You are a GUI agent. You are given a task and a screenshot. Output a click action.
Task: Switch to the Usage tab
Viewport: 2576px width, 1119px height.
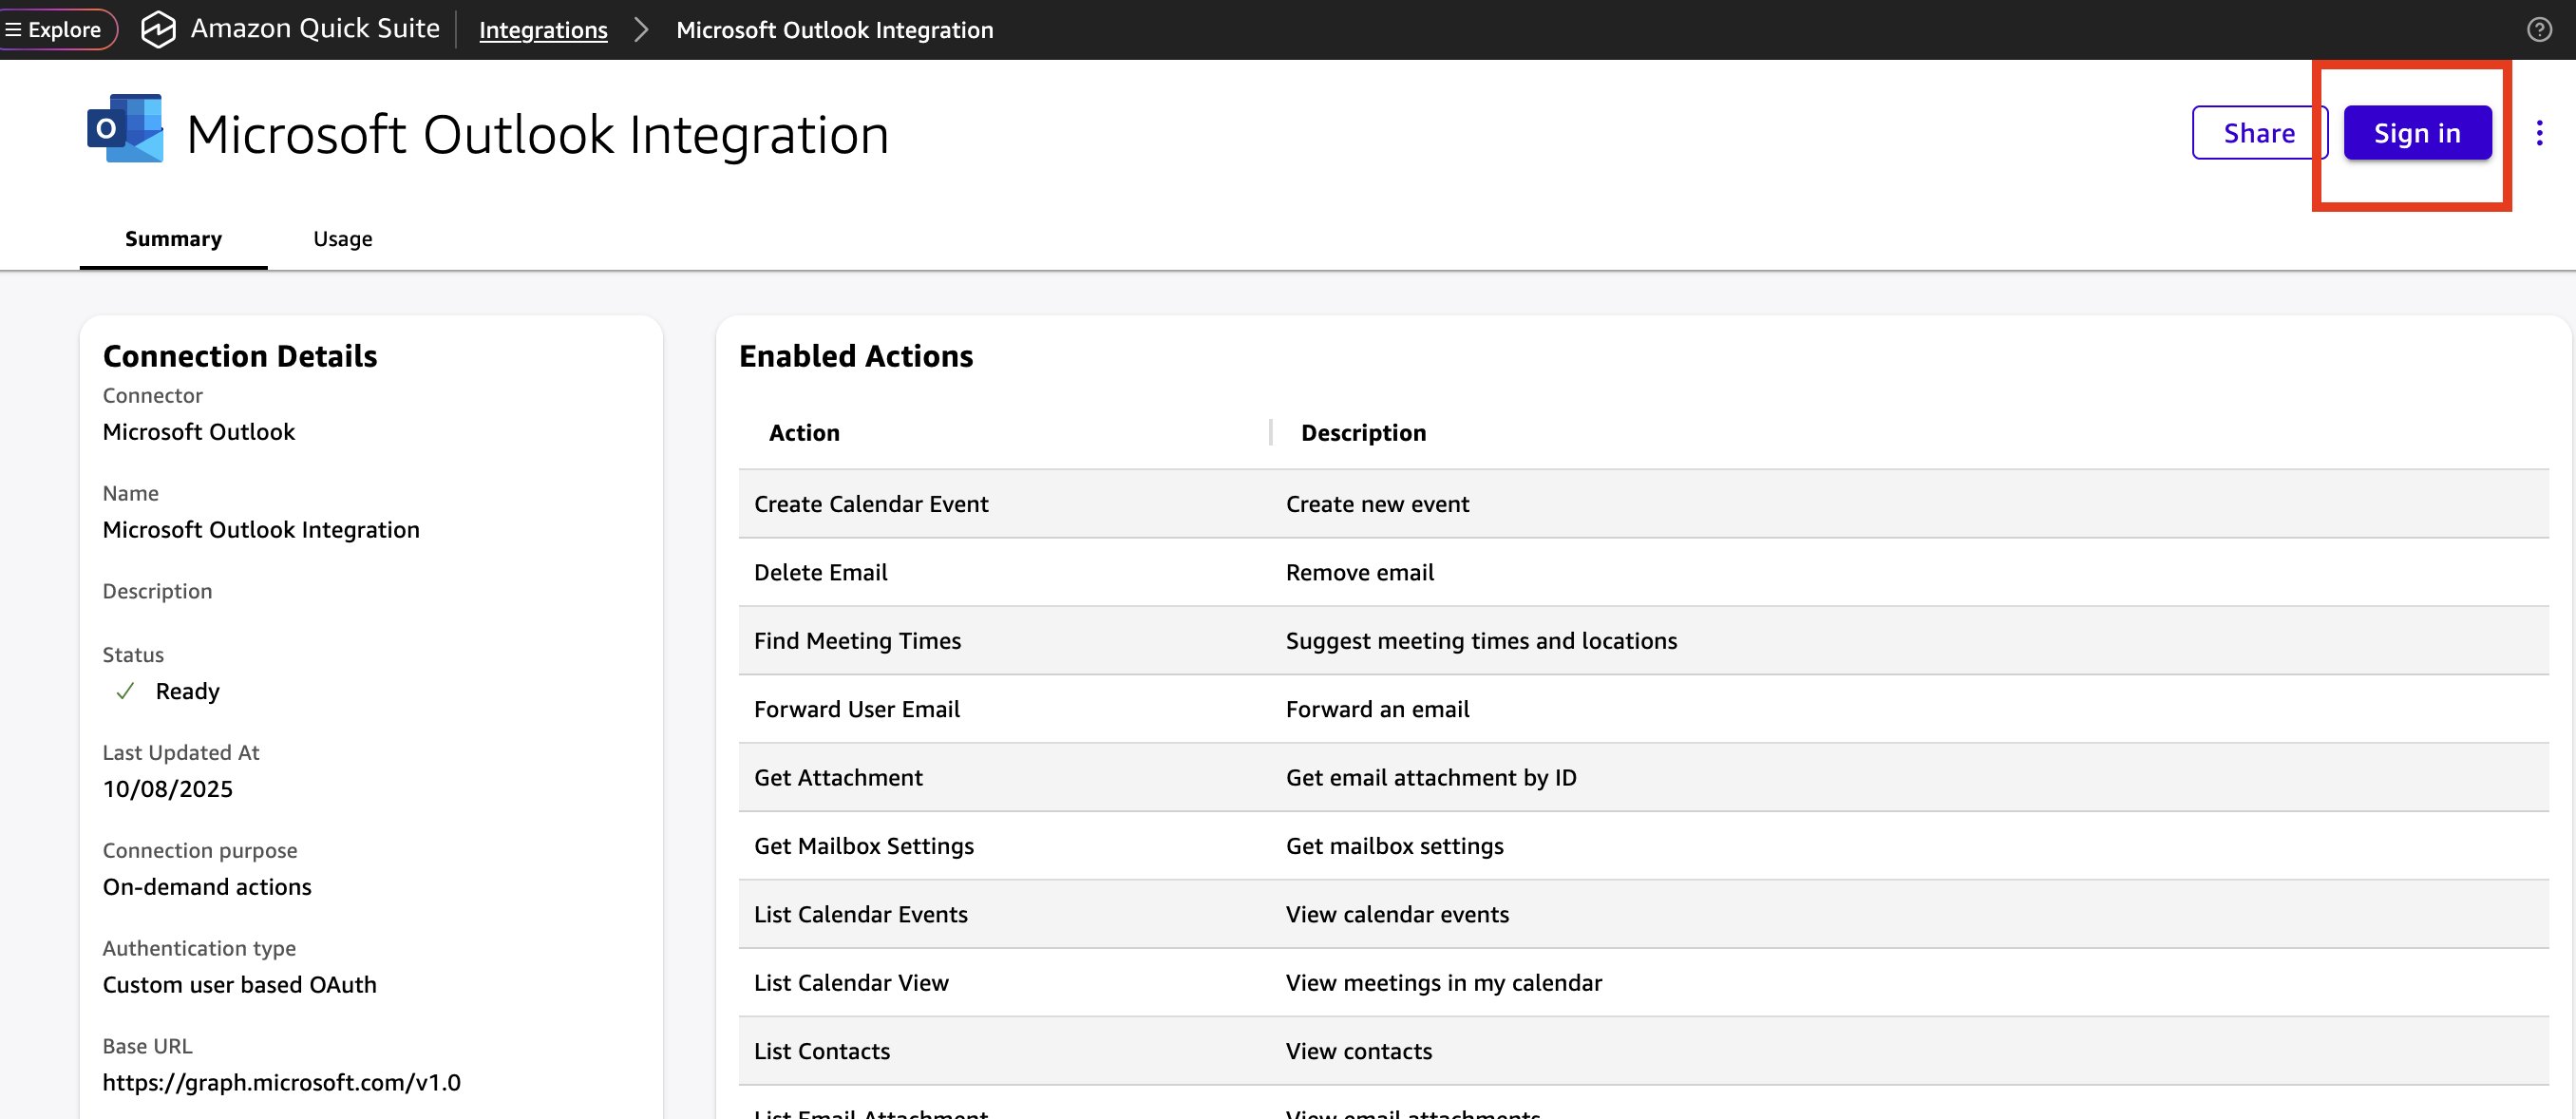pos(342,239)
